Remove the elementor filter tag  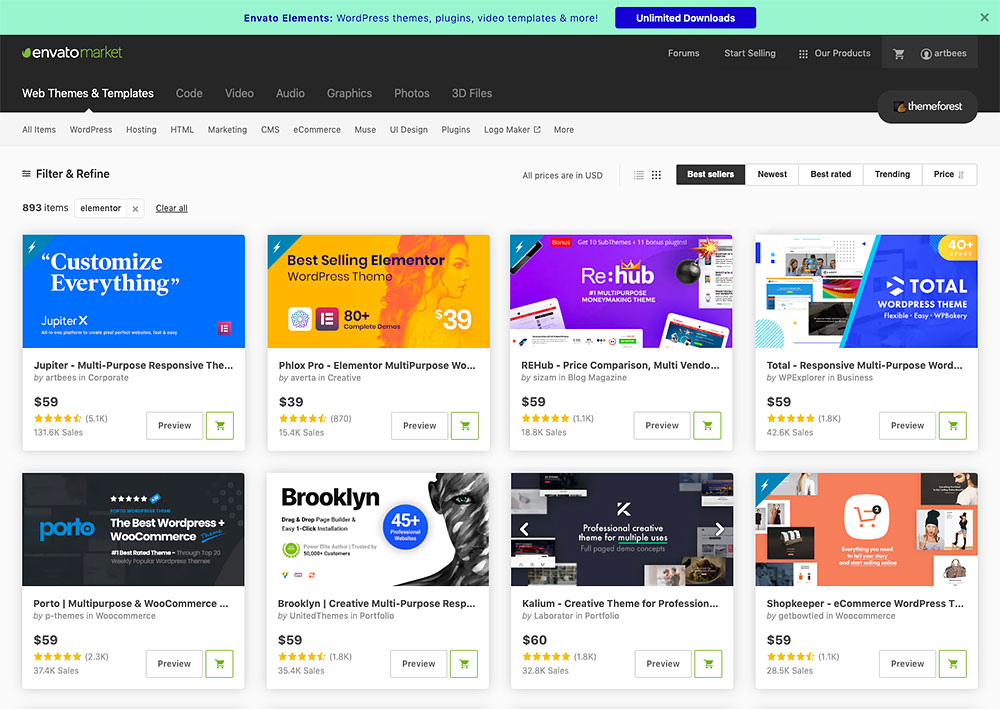pos(135,208)
